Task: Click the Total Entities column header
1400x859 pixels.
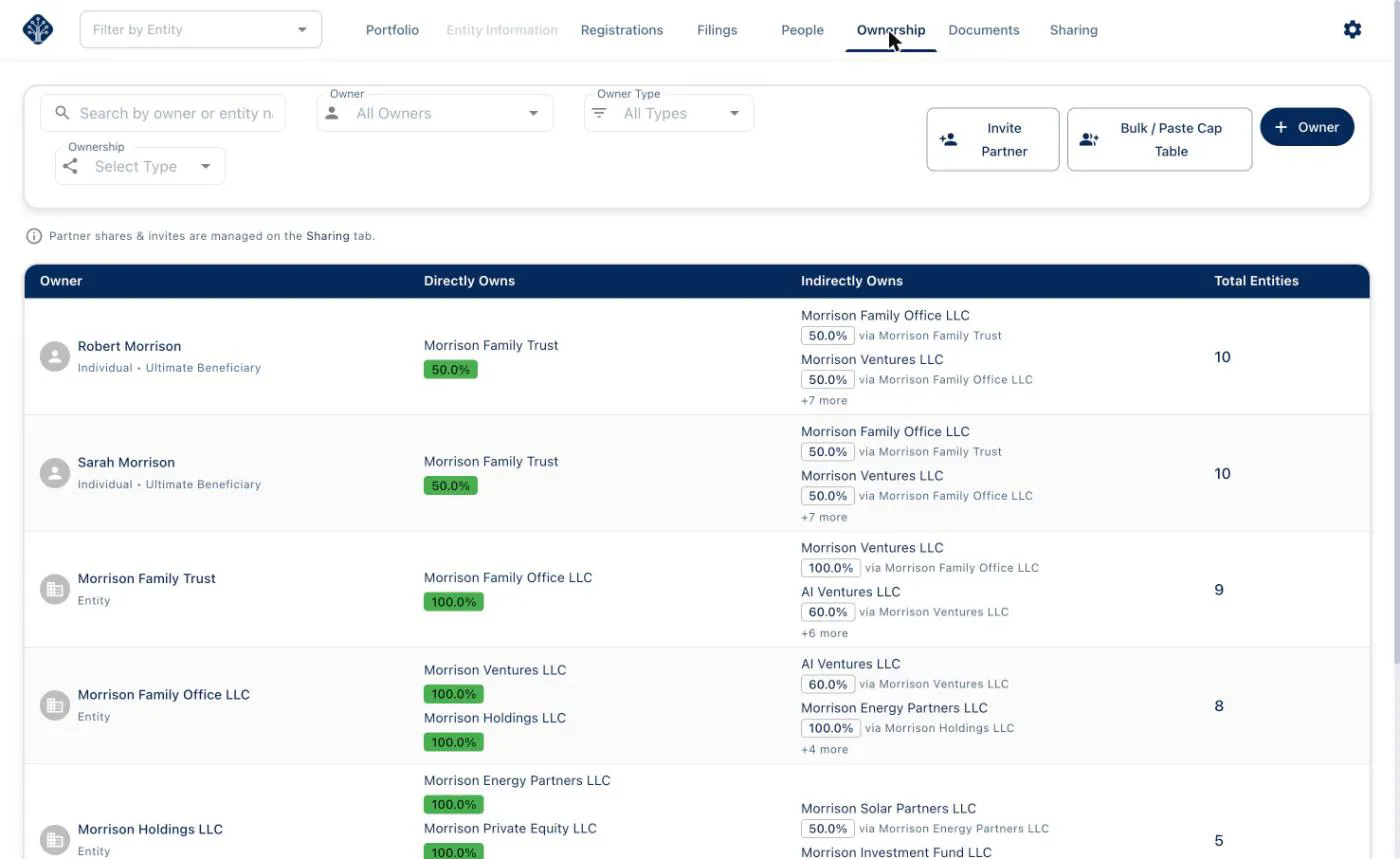Action: [x=1256, y=281]
